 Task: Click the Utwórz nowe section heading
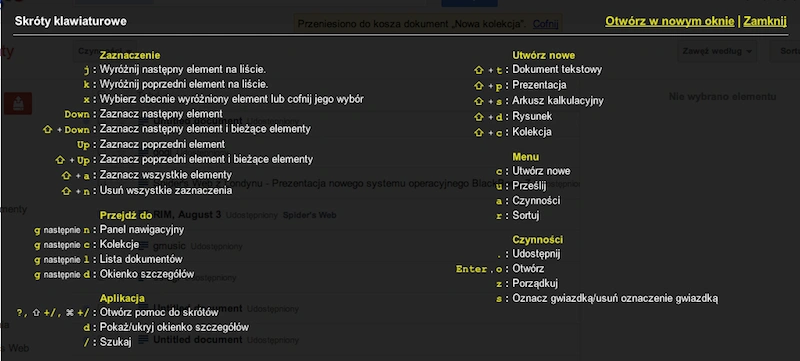(x=543, y=55)
